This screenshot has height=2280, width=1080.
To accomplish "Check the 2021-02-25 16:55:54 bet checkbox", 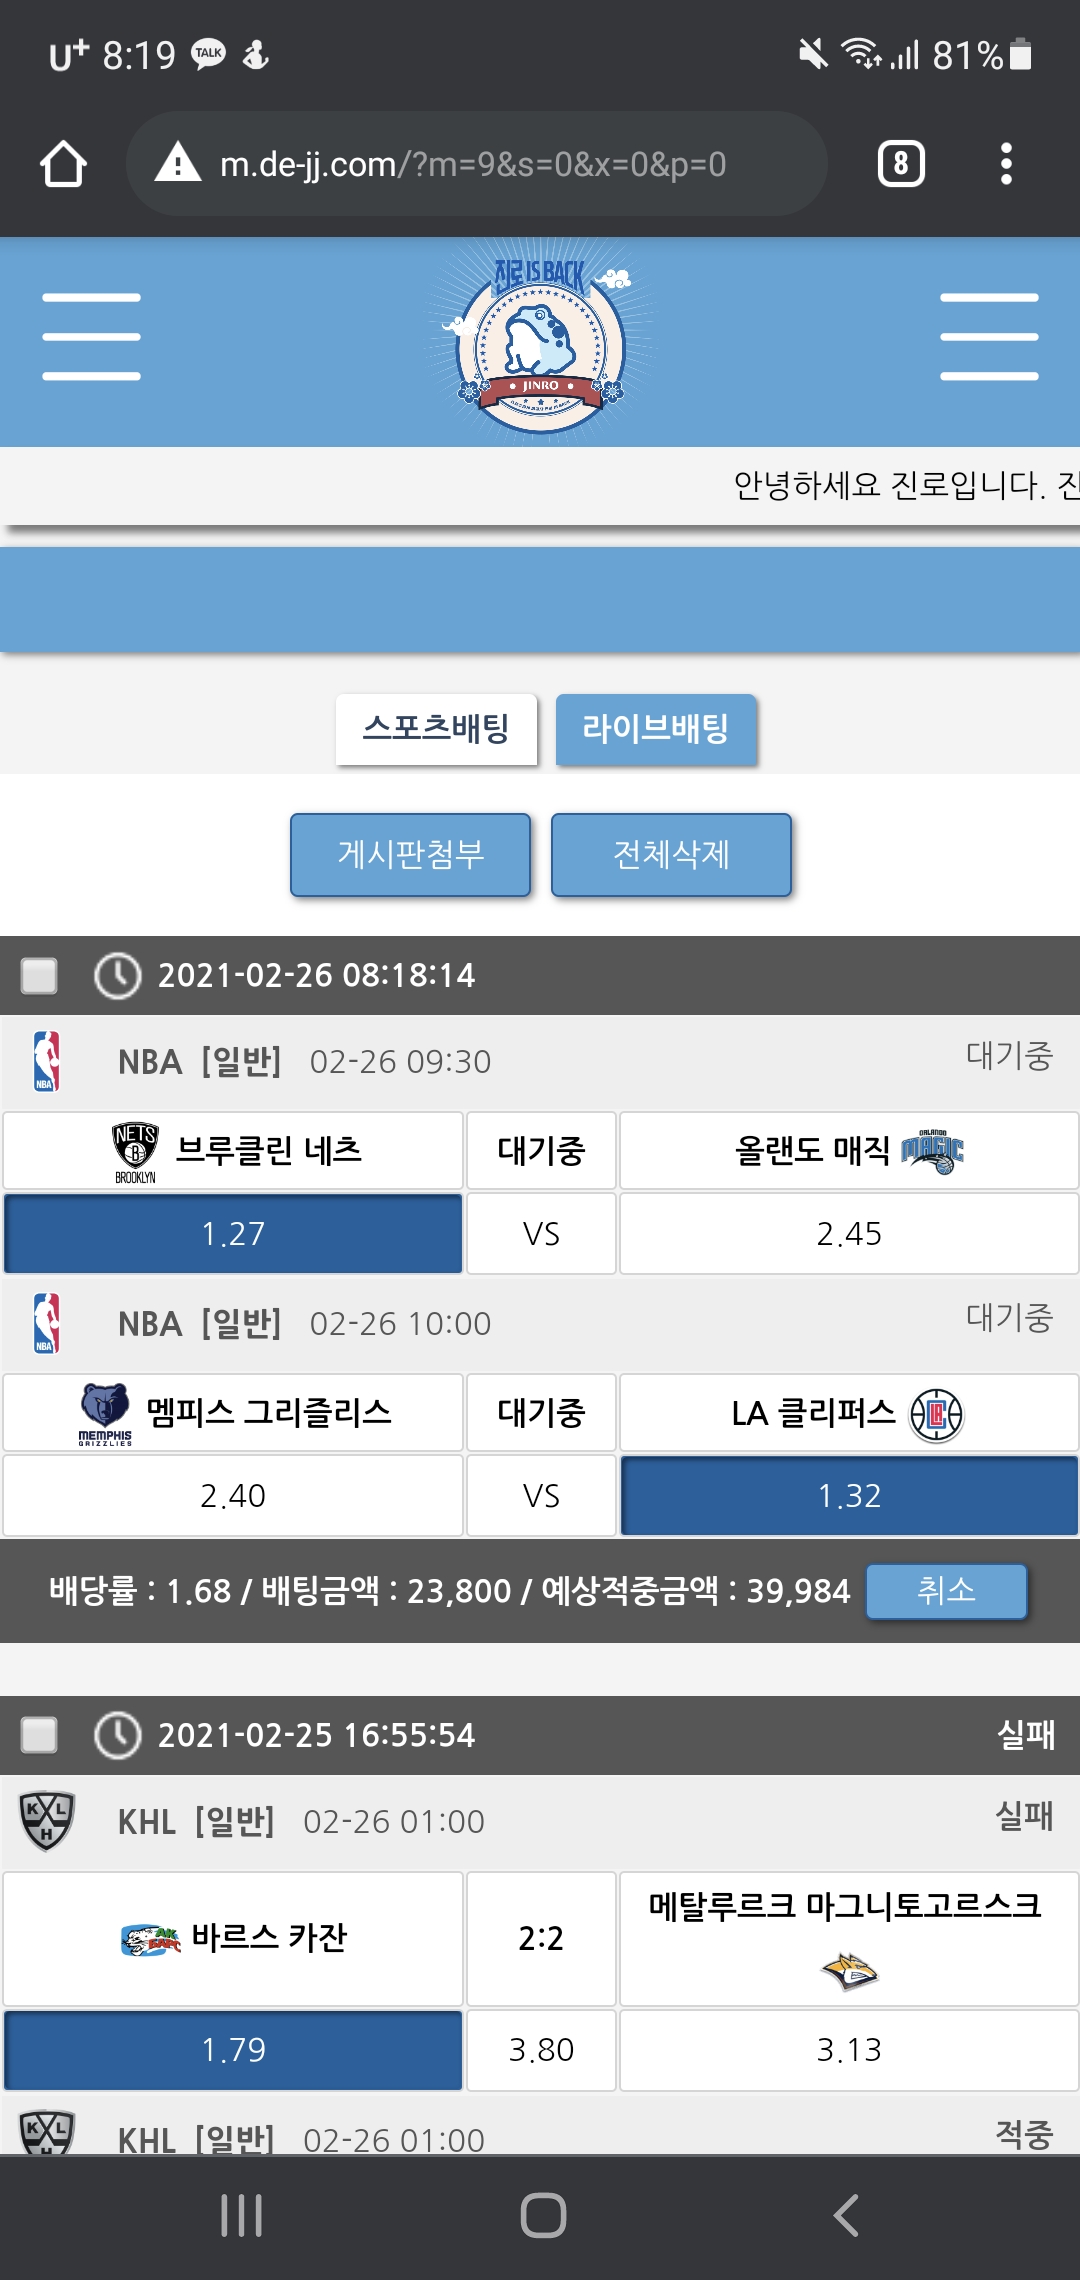I will tap(40, 1735).
